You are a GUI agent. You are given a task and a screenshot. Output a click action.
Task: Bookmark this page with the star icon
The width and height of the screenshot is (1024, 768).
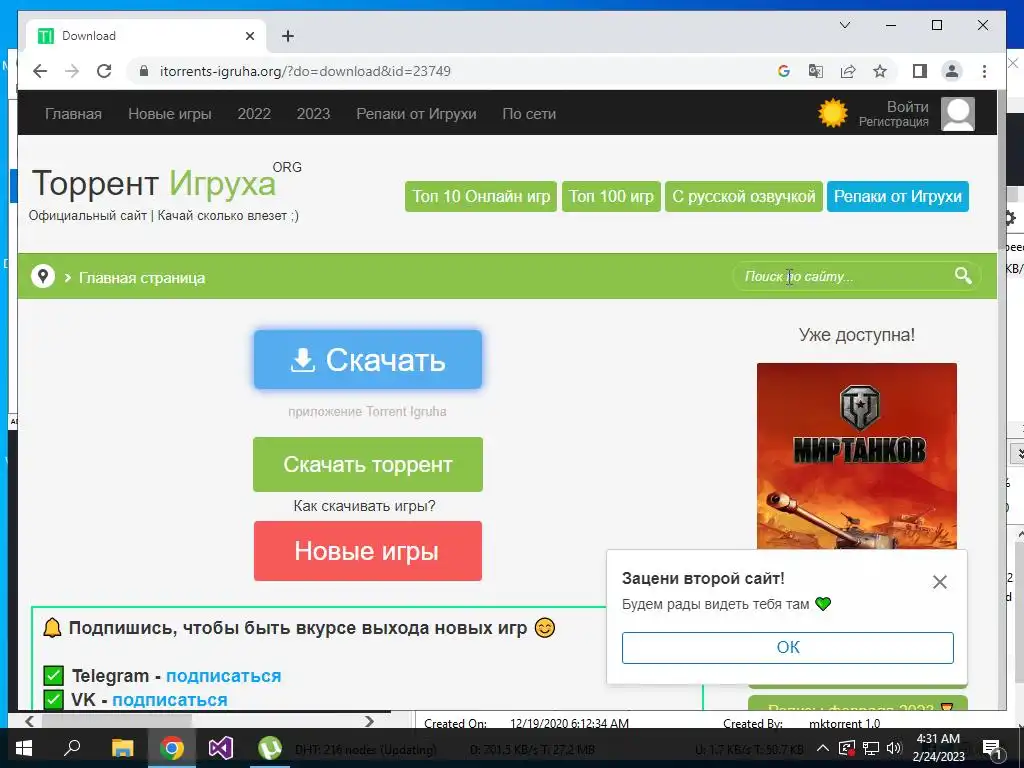(x=880, y=71)
